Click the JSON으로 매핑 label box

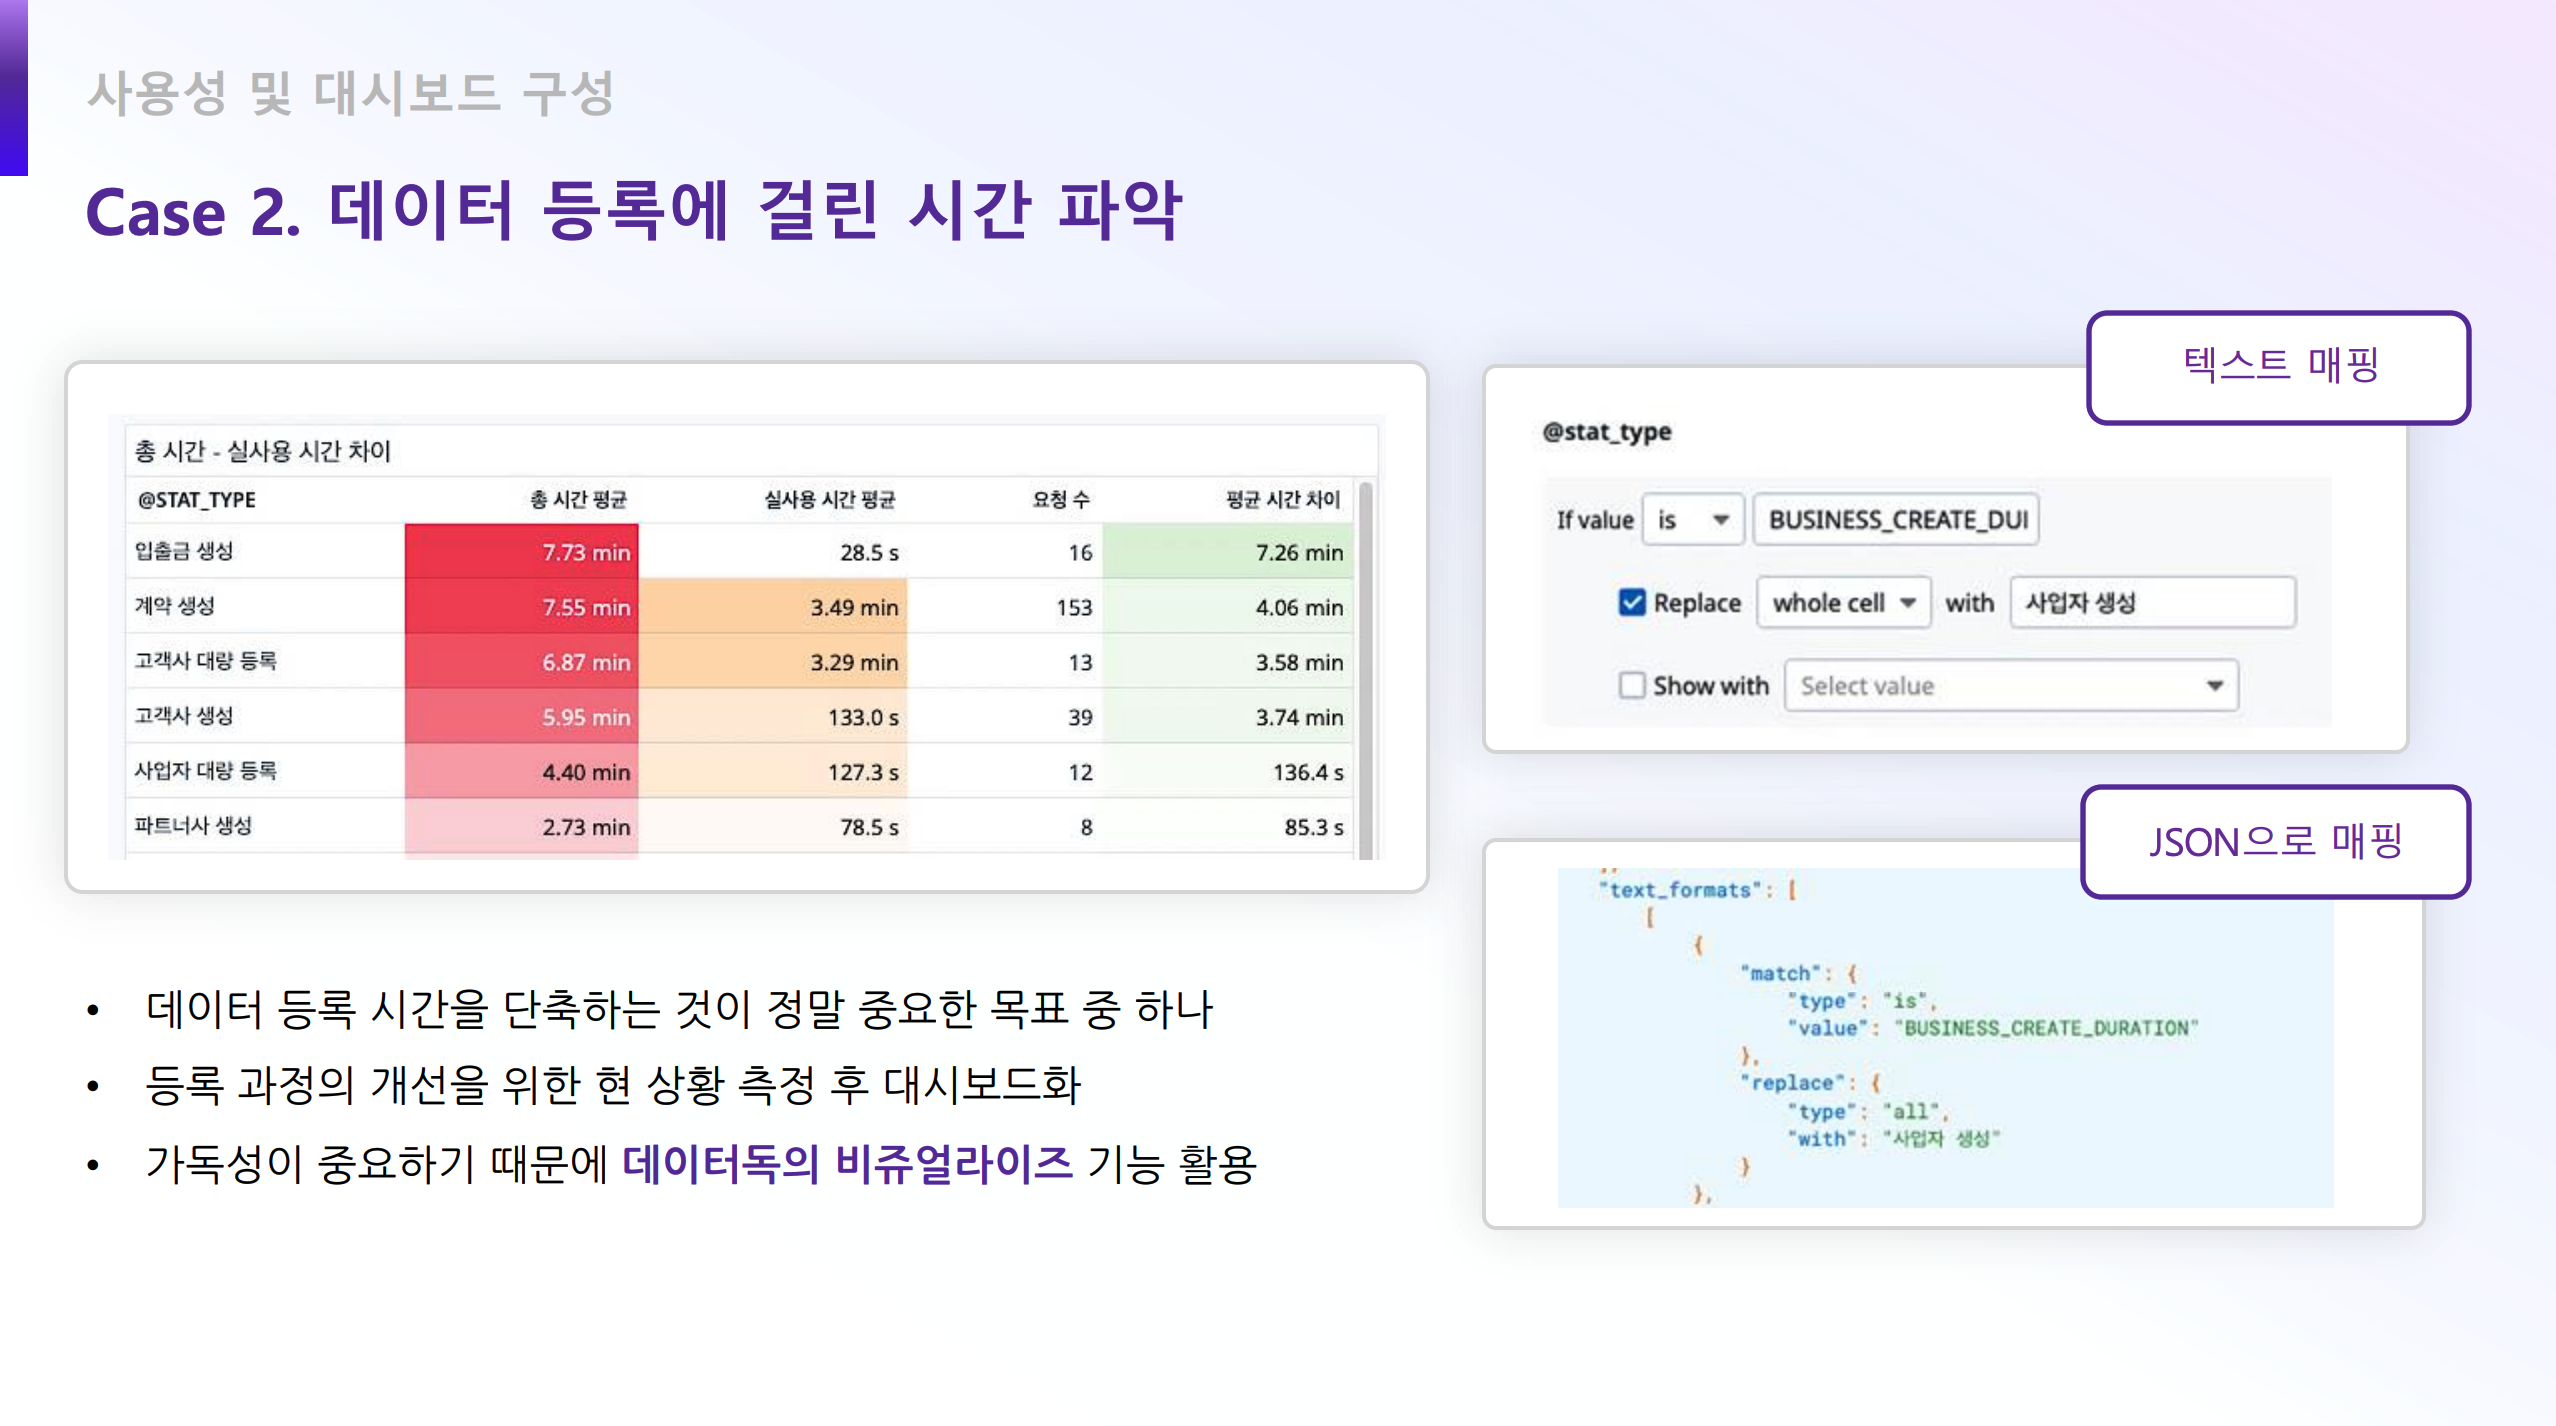tap(2274, 841)
